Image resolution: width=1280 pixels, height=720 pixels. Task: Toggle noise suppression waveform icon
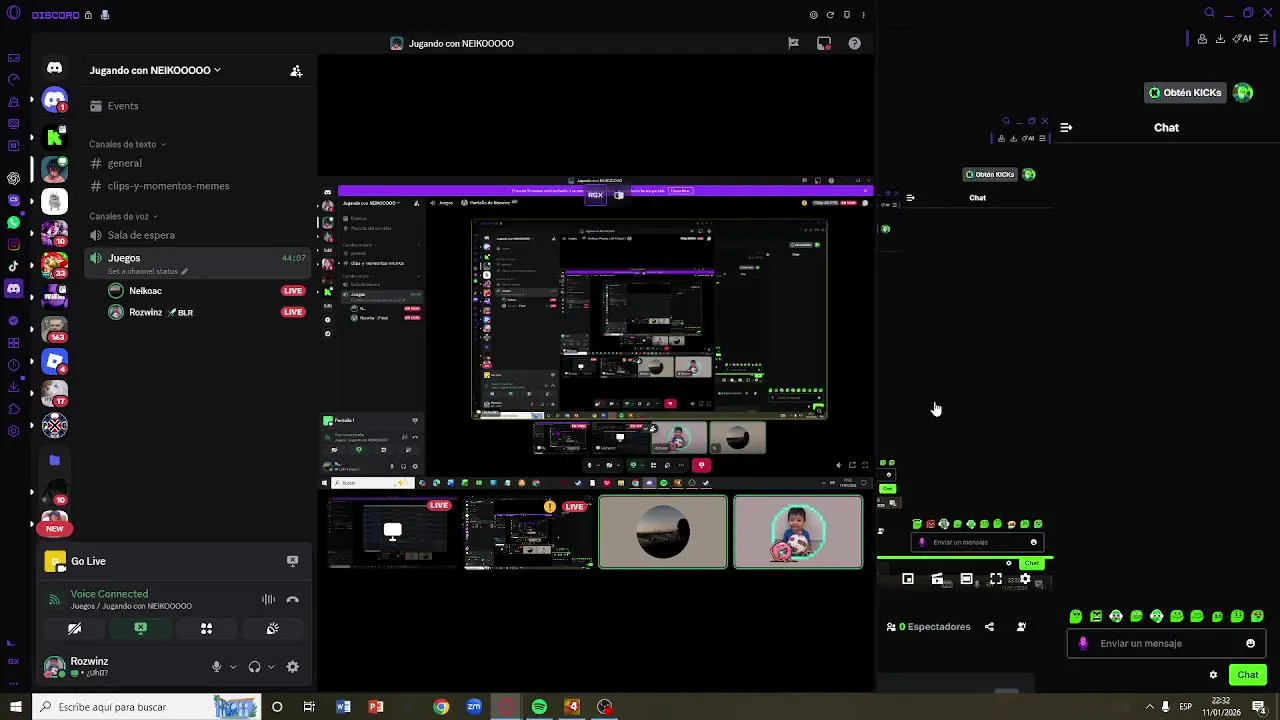pyautogui.click(x=268, y=600)
